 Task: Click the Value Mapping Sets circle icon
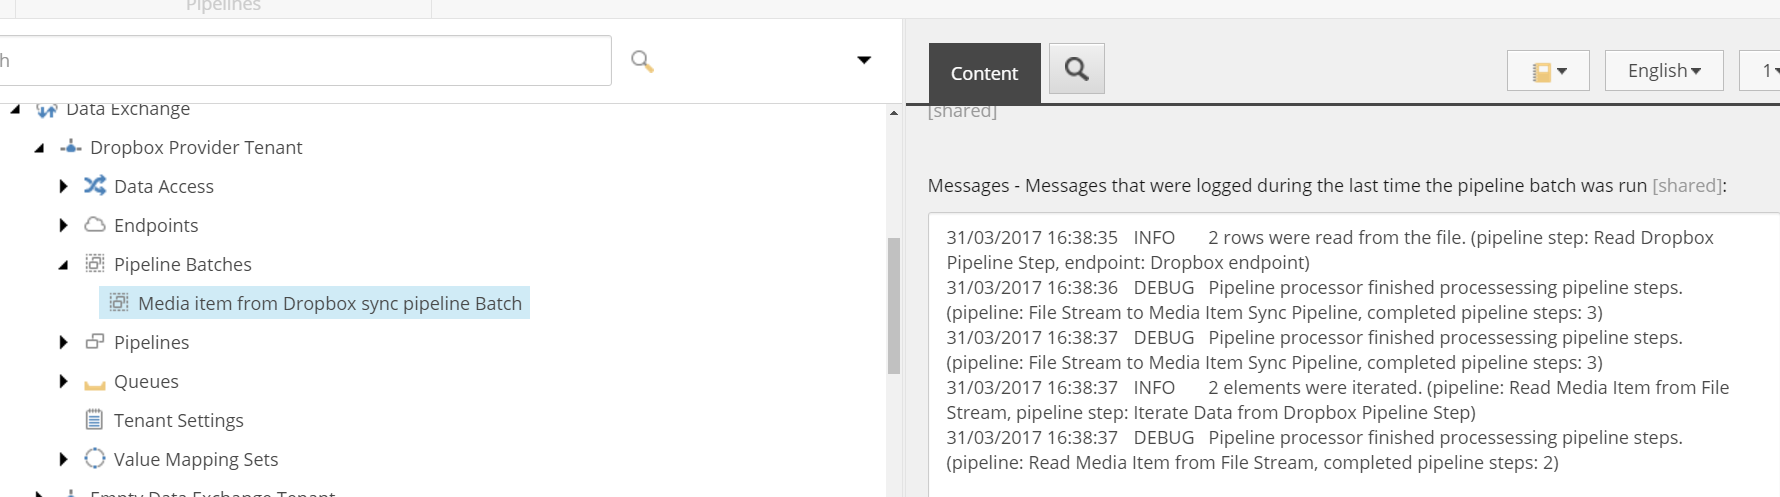[x=95, y=459]
